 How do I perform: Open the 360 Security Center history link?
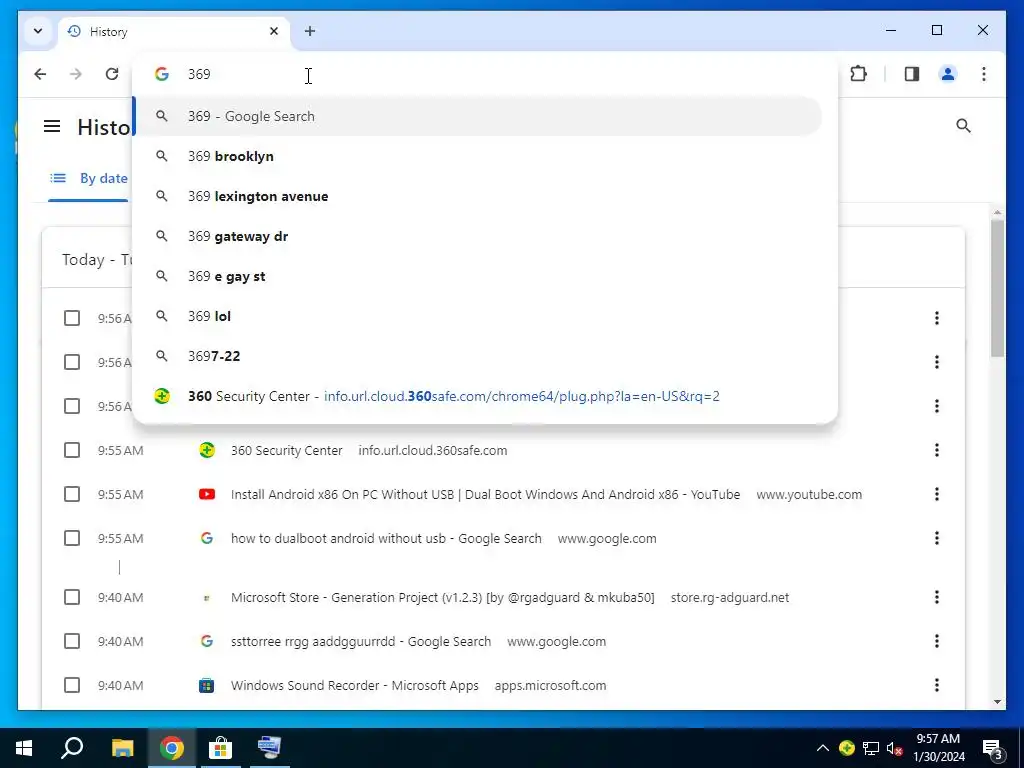pos(287,451)
